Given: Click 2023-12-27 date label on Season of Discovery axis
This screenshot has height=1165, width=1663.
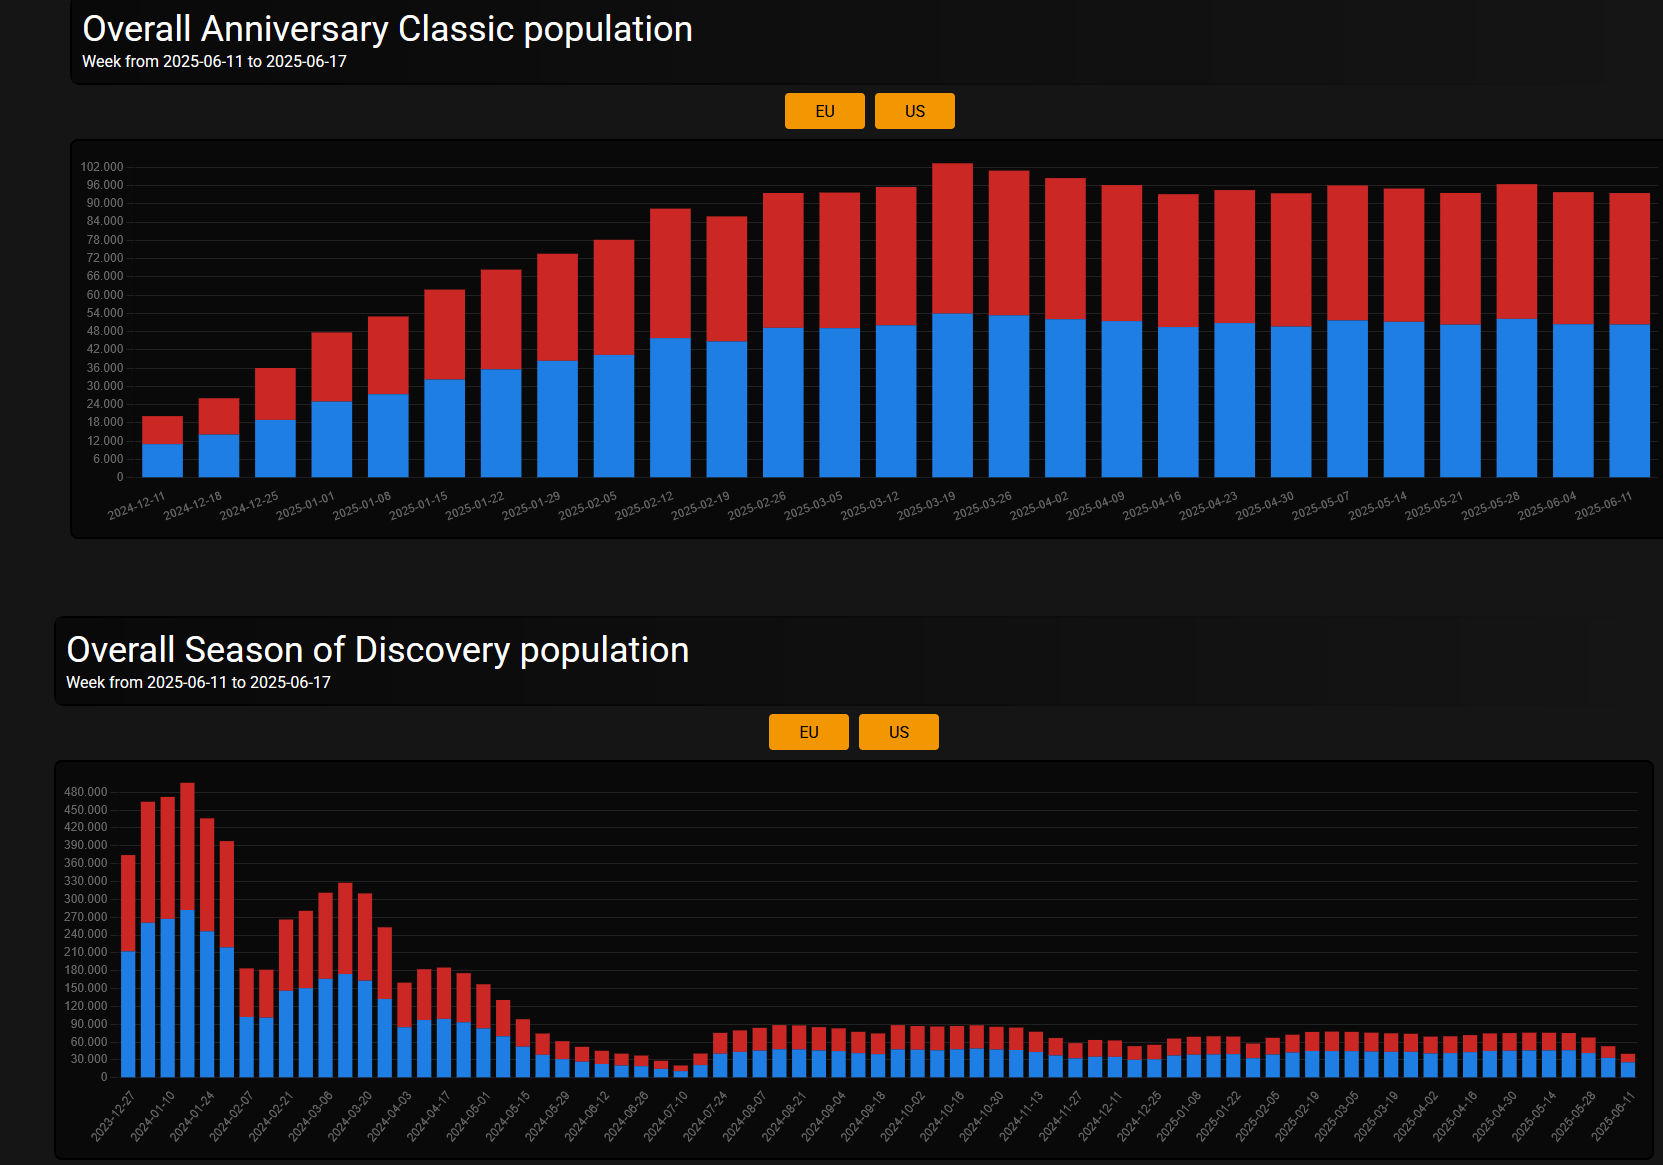Looking at the screenshot, I should click(112, 1116).
